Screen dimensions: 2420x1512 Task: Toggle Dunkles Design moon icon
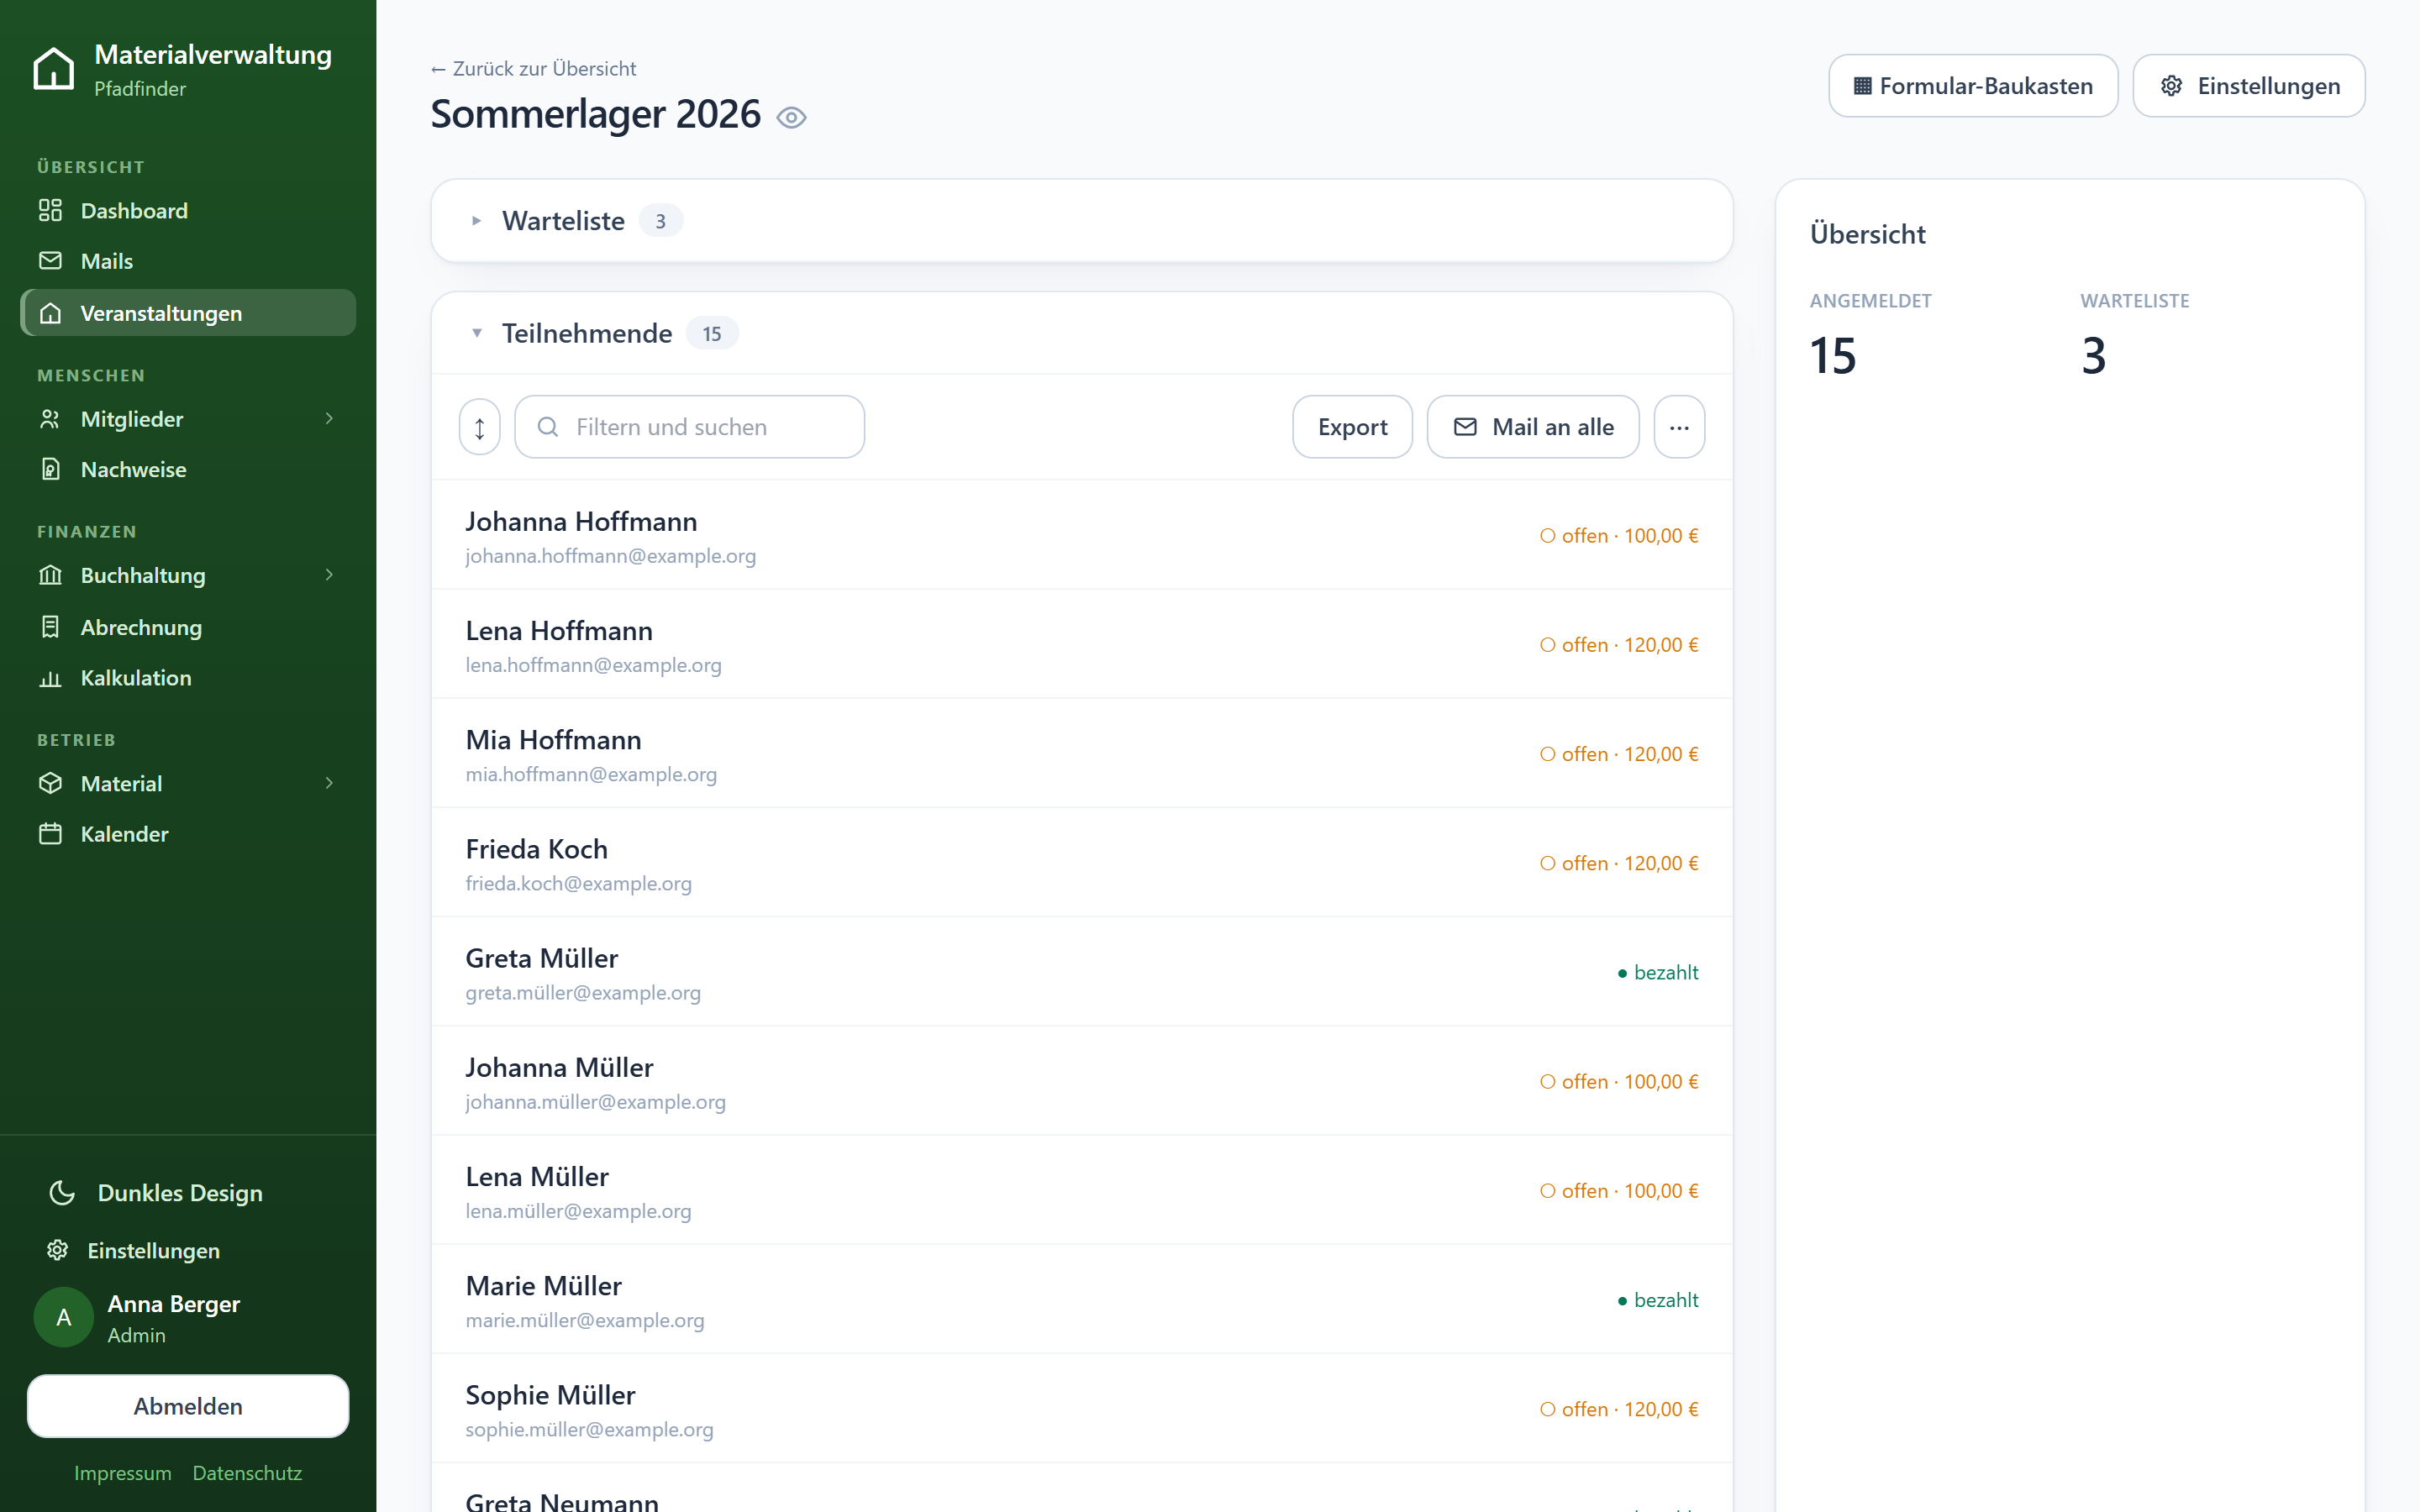tap(62, 1192)
